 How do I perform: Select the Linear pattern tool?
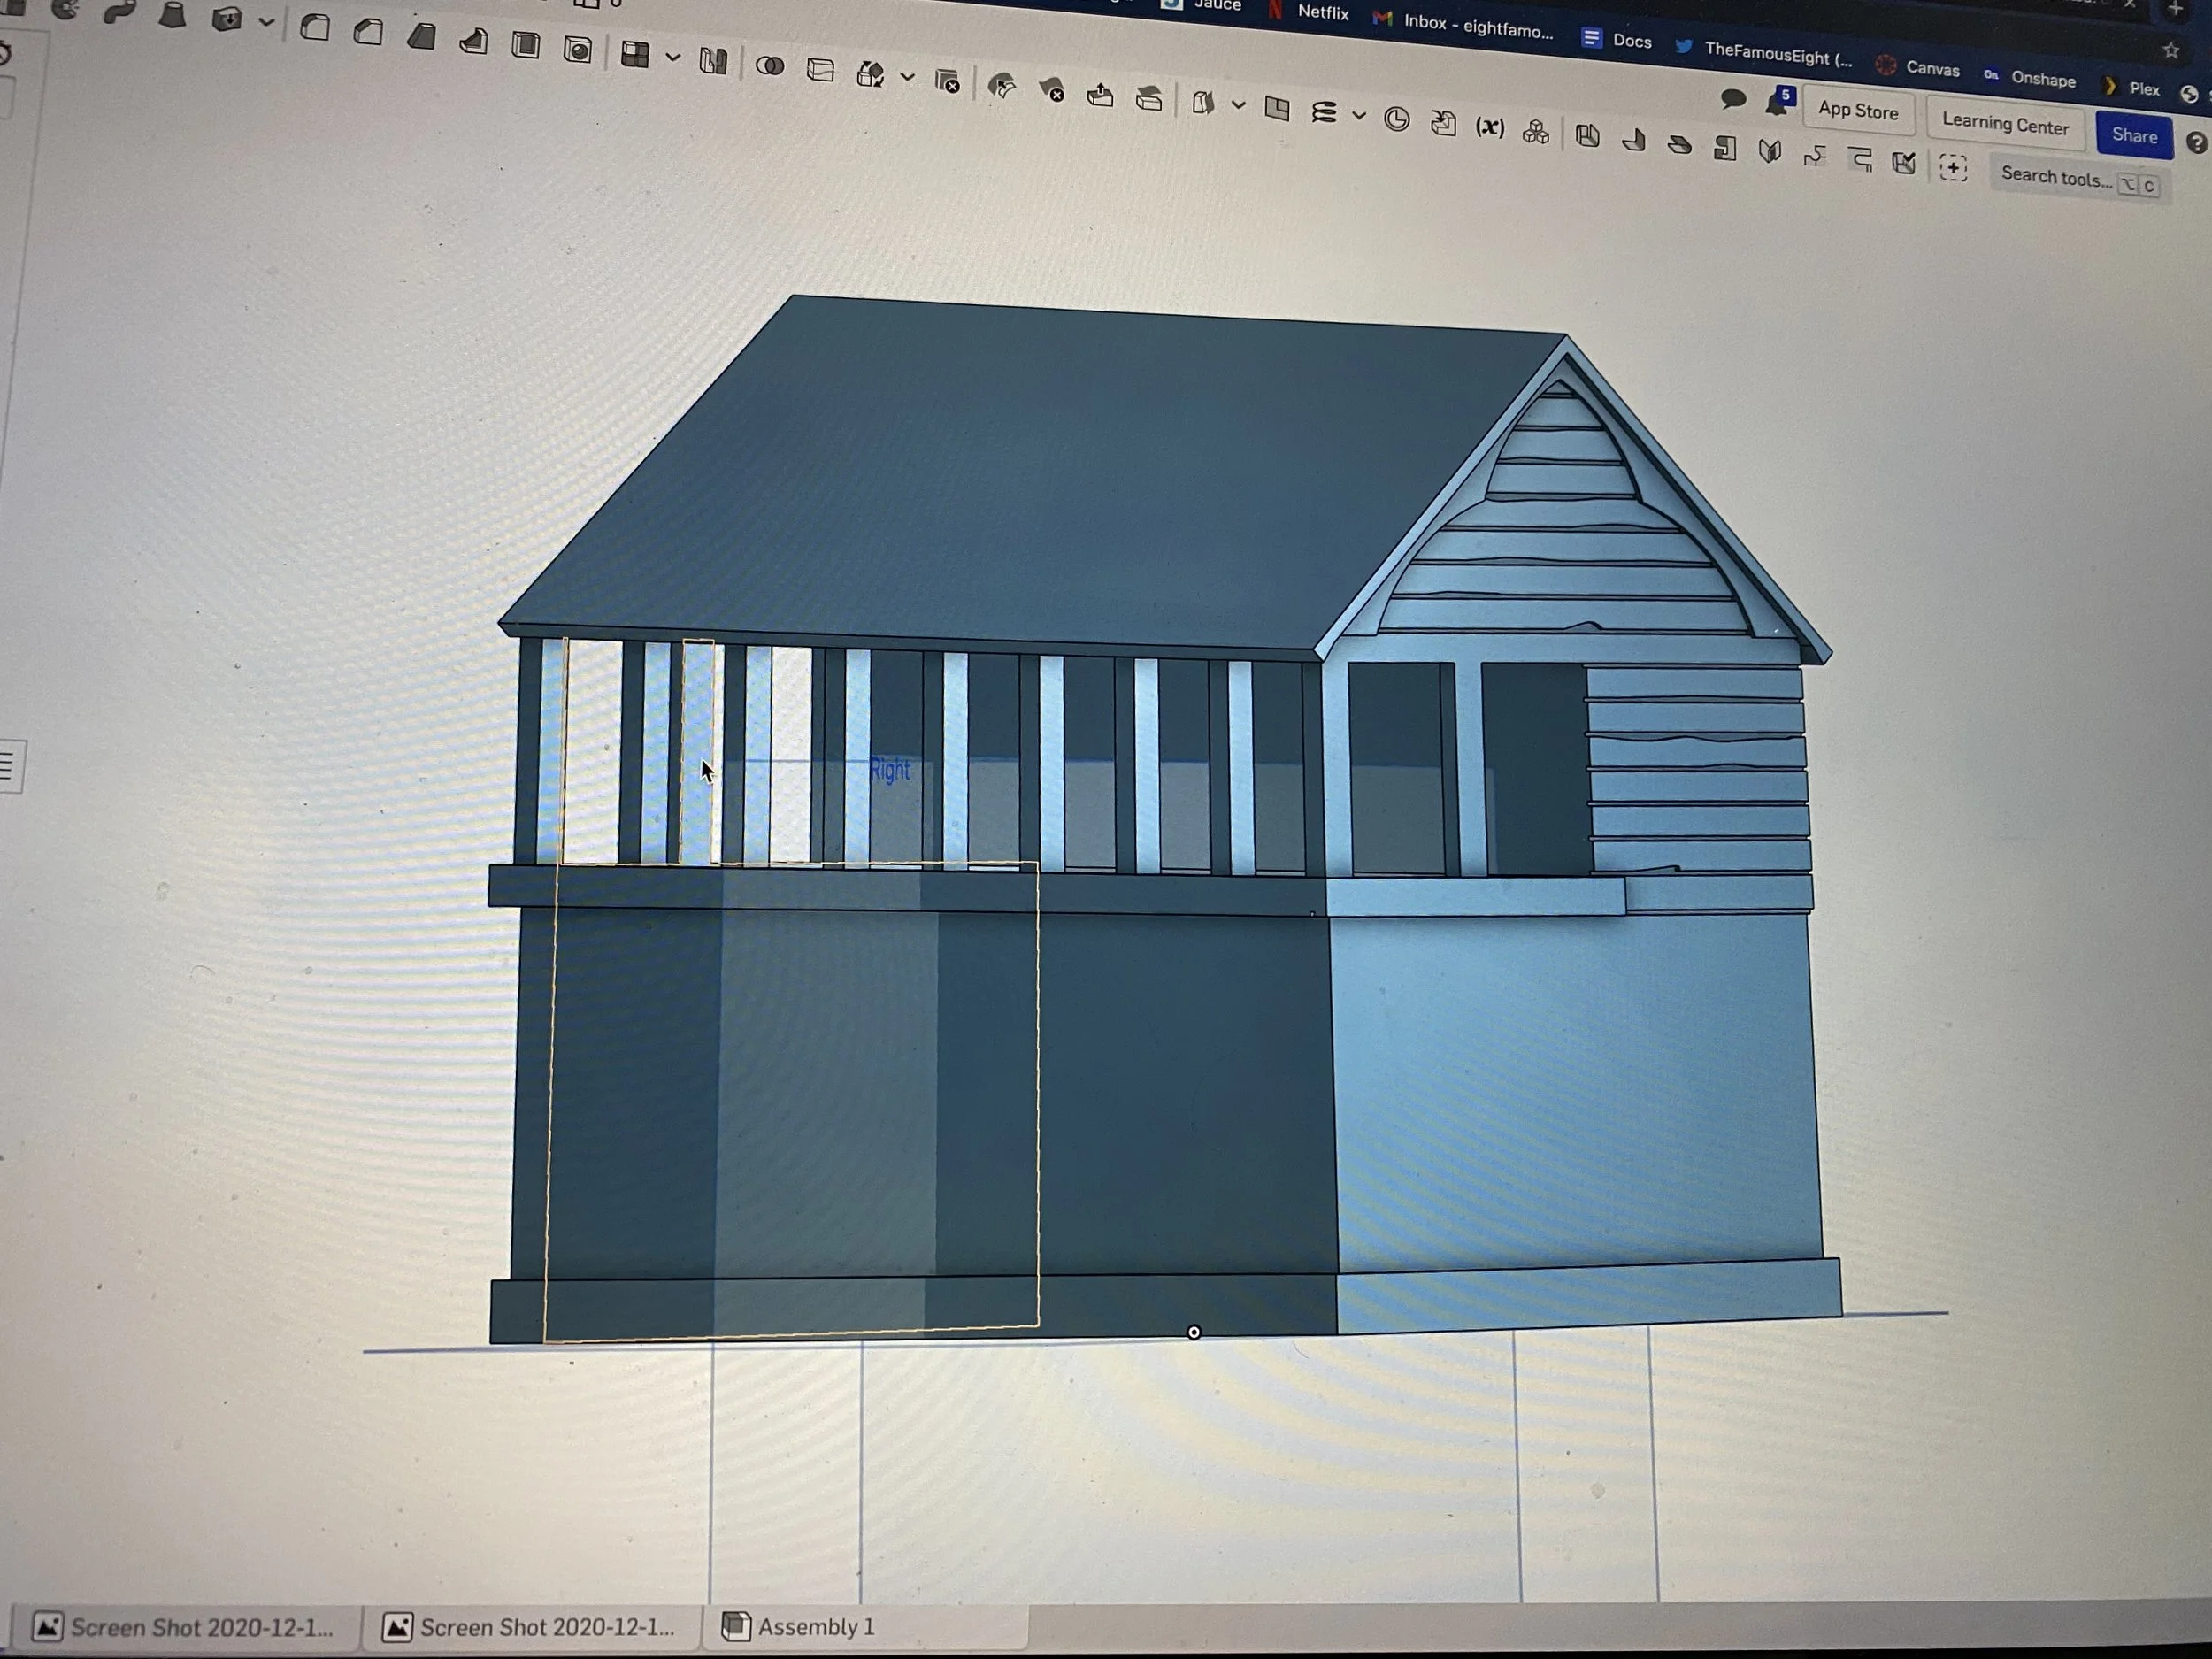635,54
